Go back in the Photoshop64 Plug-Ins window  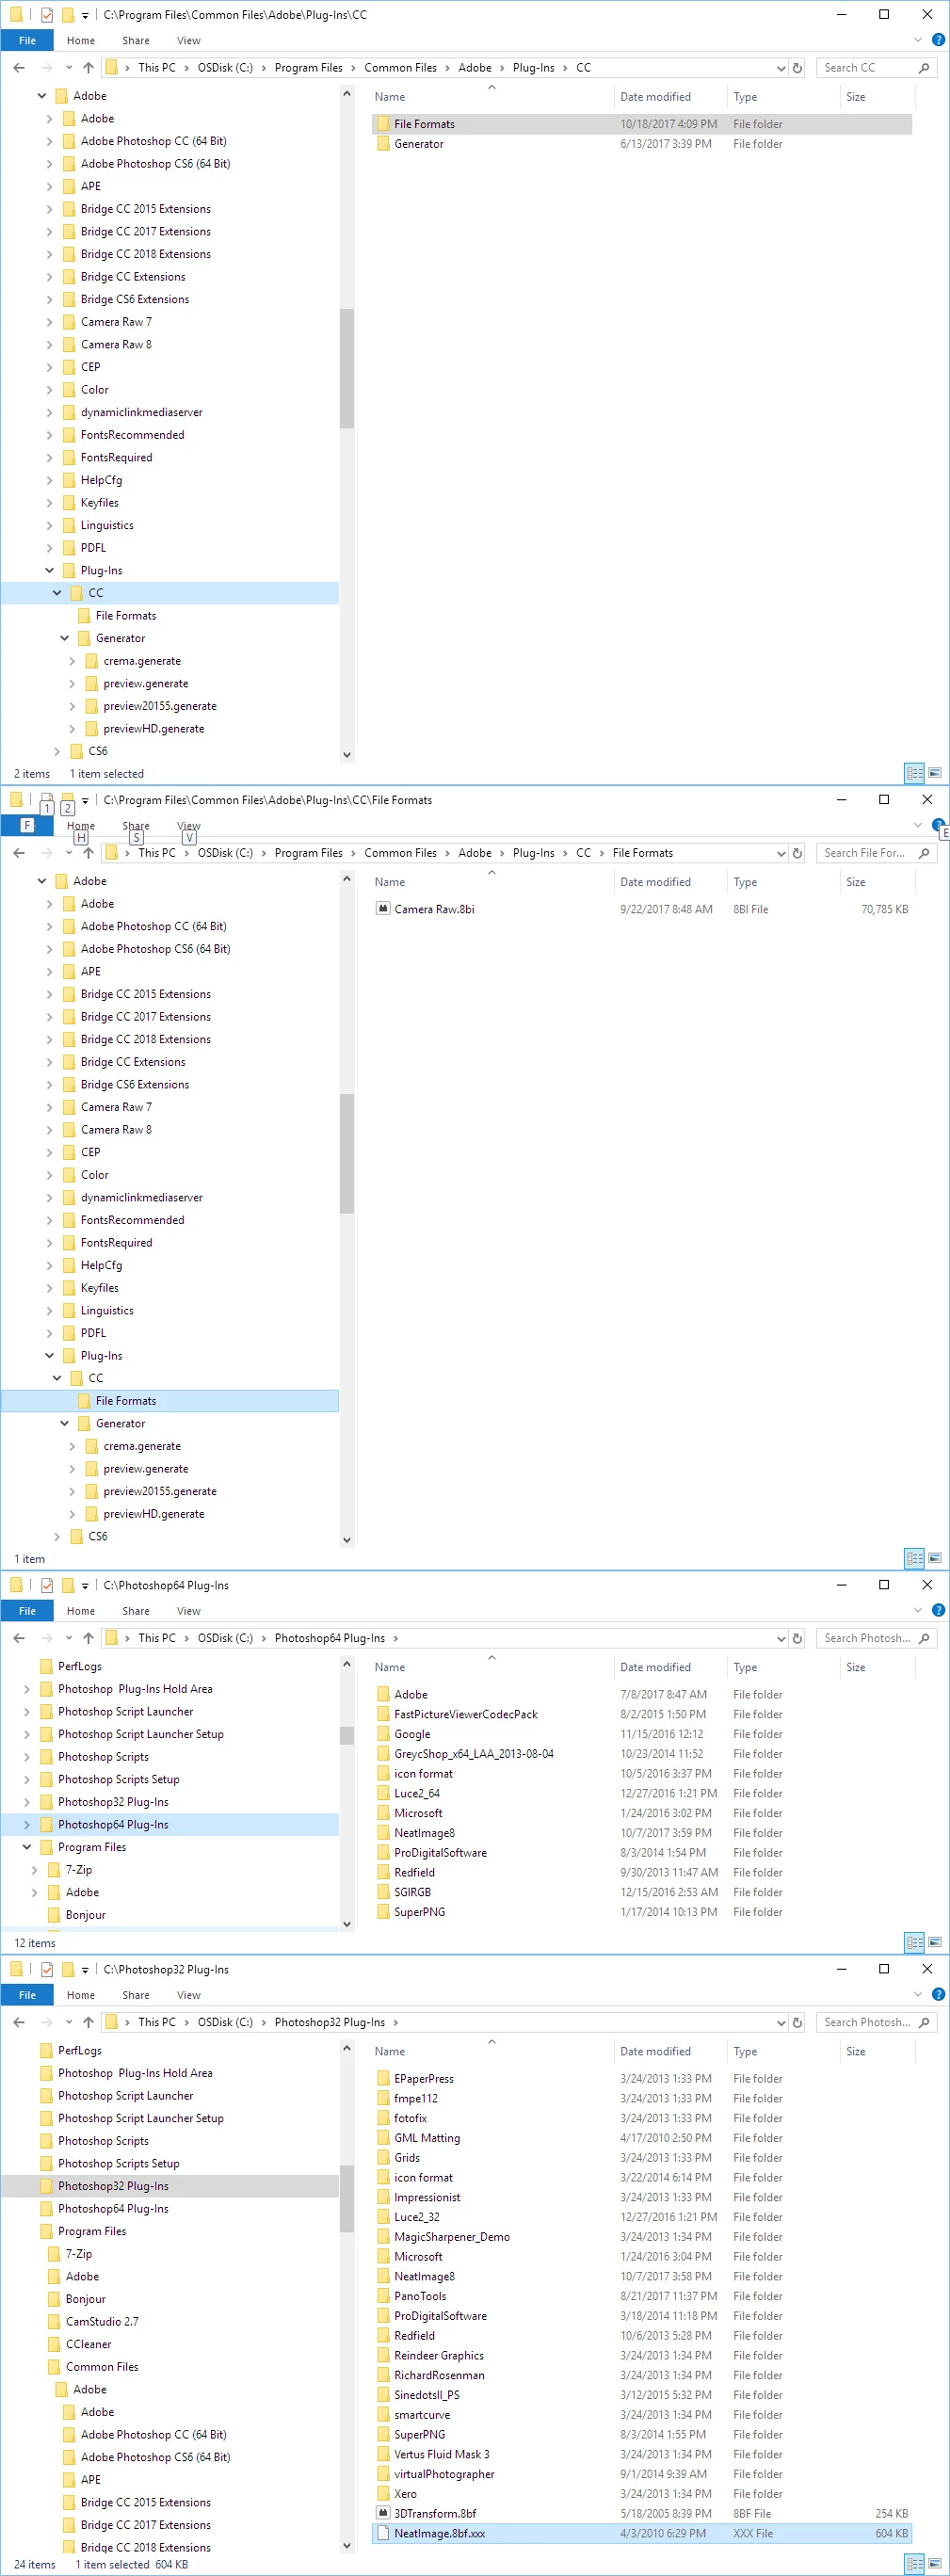click(x=19, y=1638)
